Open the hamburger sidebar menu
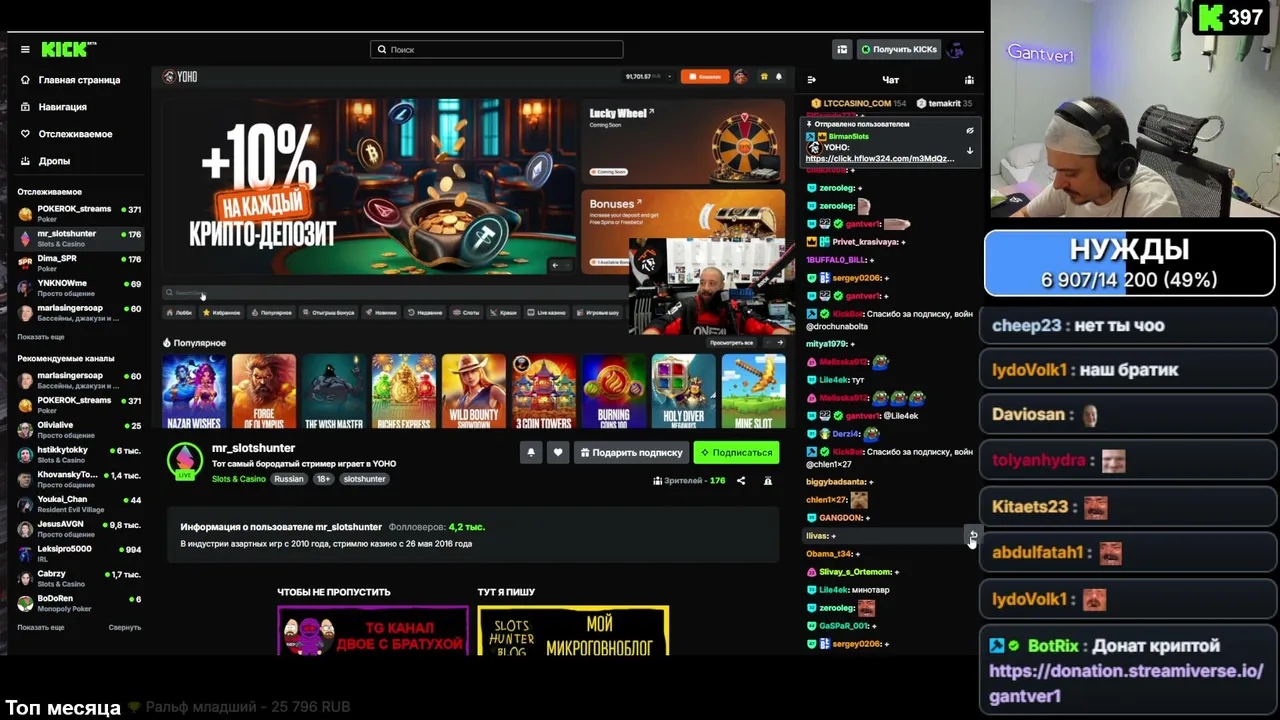Screen dimensions: 1280x720 click(25, 49)
